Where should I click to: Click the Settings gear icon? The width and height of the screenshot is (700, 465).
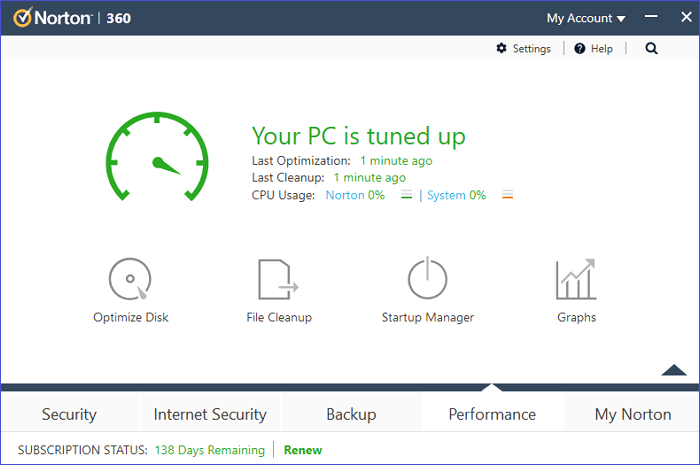[501, 48]
